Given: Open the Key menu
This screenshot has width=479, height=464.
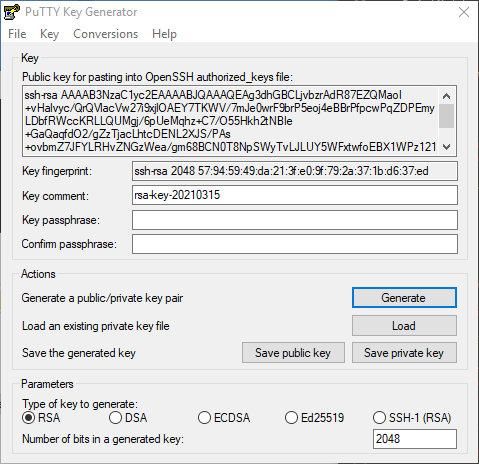Looking at the screenshot, I should click(x=49, y=34).
